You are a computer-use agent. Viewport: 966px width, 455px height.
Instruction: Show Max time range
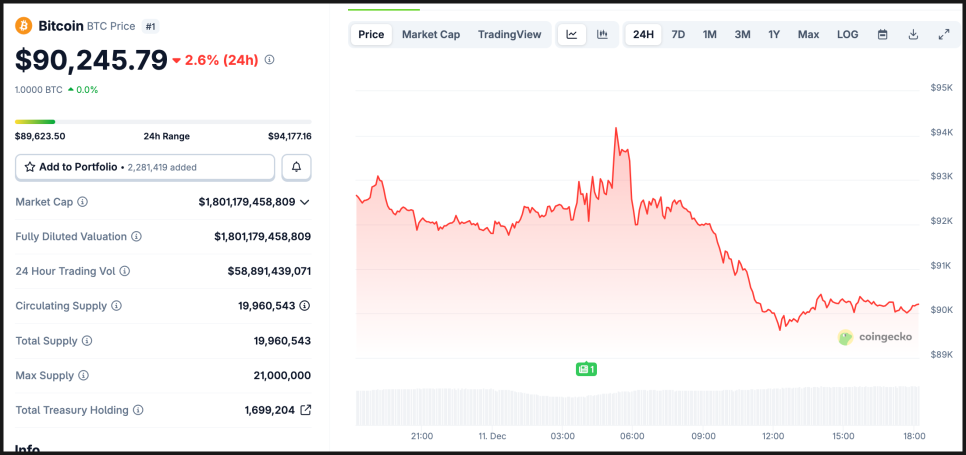(808, 34)
